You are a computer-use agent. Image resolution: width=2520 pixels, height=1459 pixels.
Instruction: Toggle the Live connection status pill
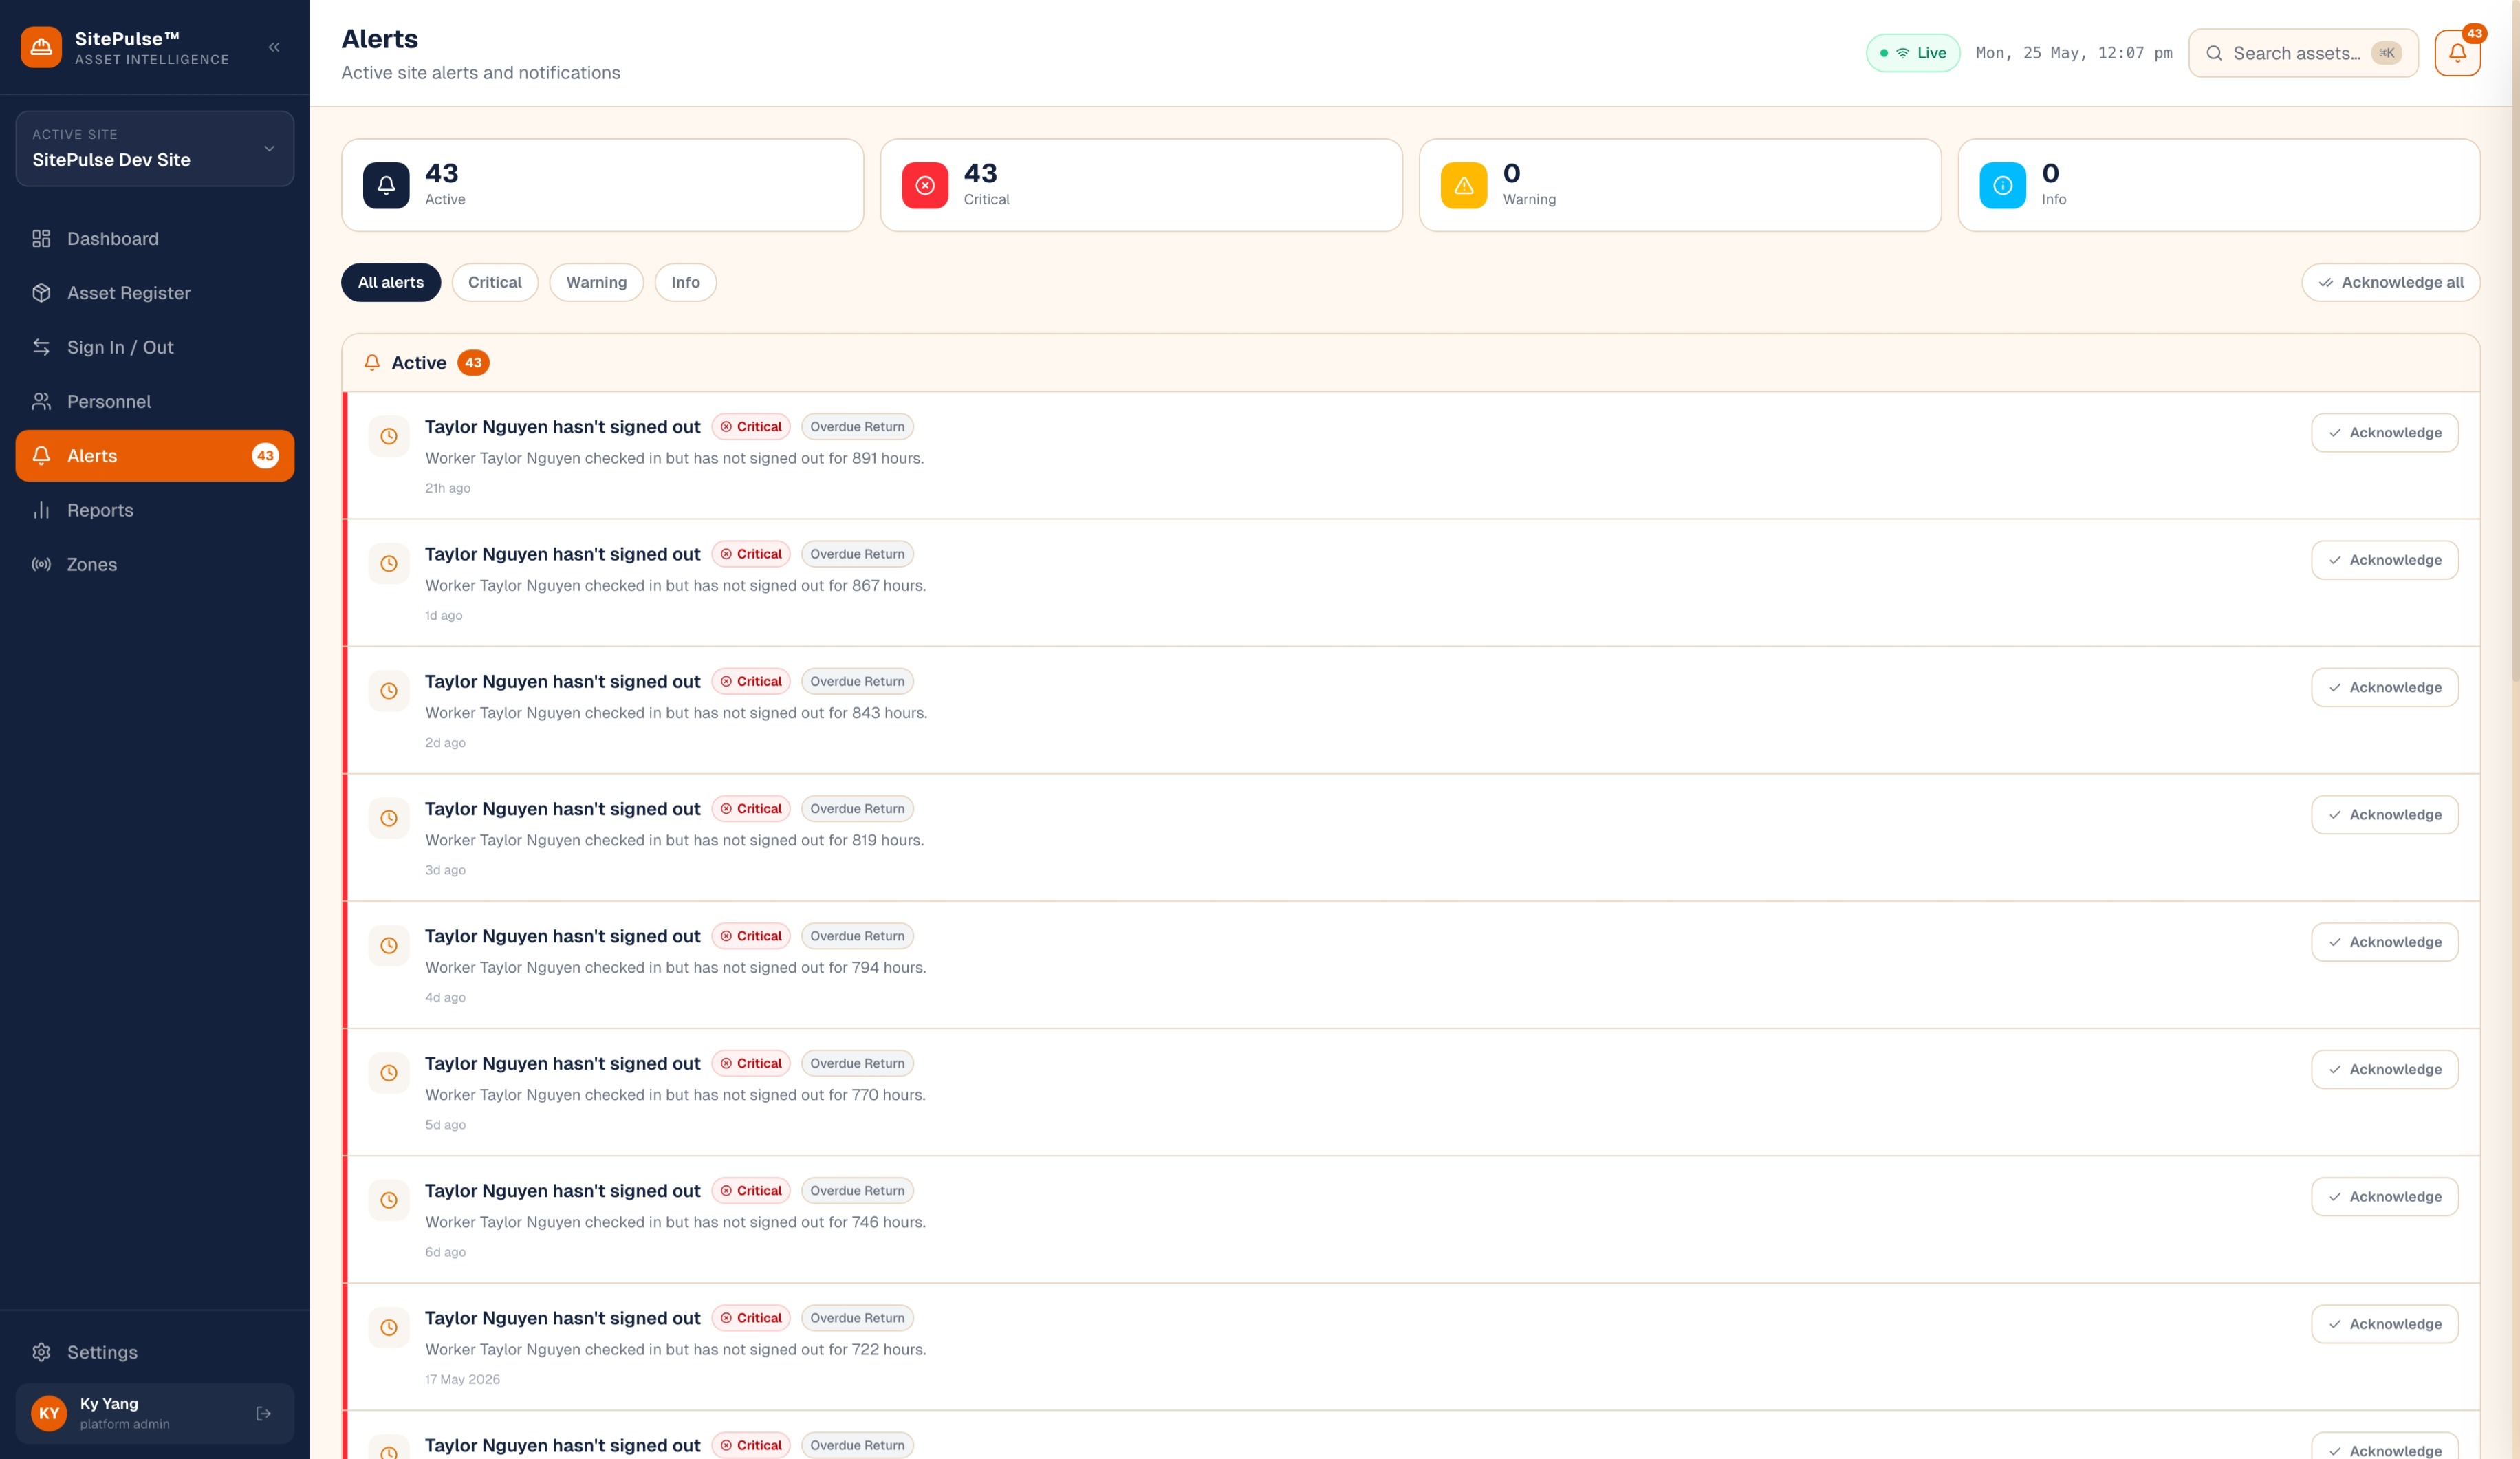tap(1913, 53)
